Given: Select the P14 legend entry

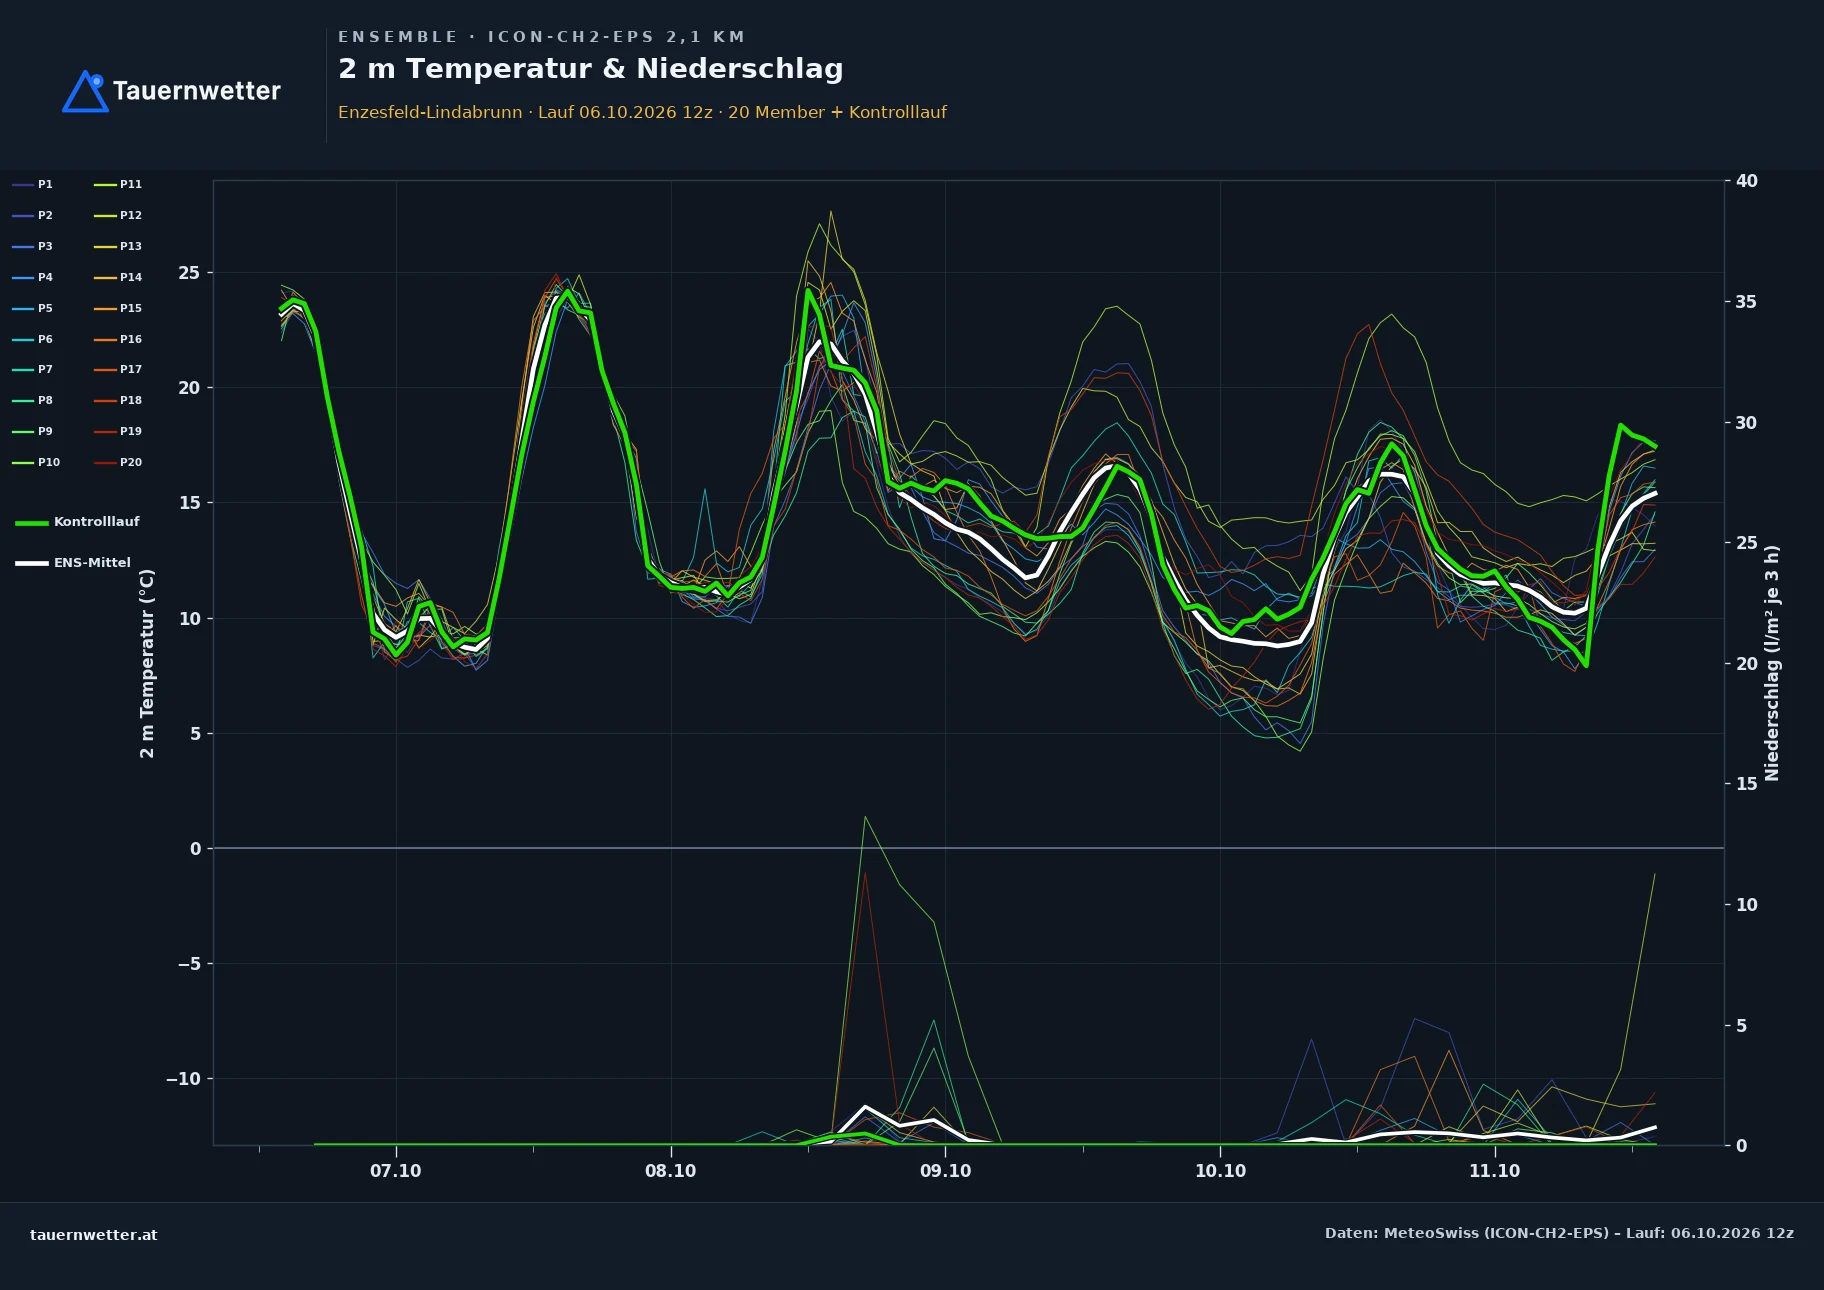Looking at the screenshot, I should pos(118,277).
